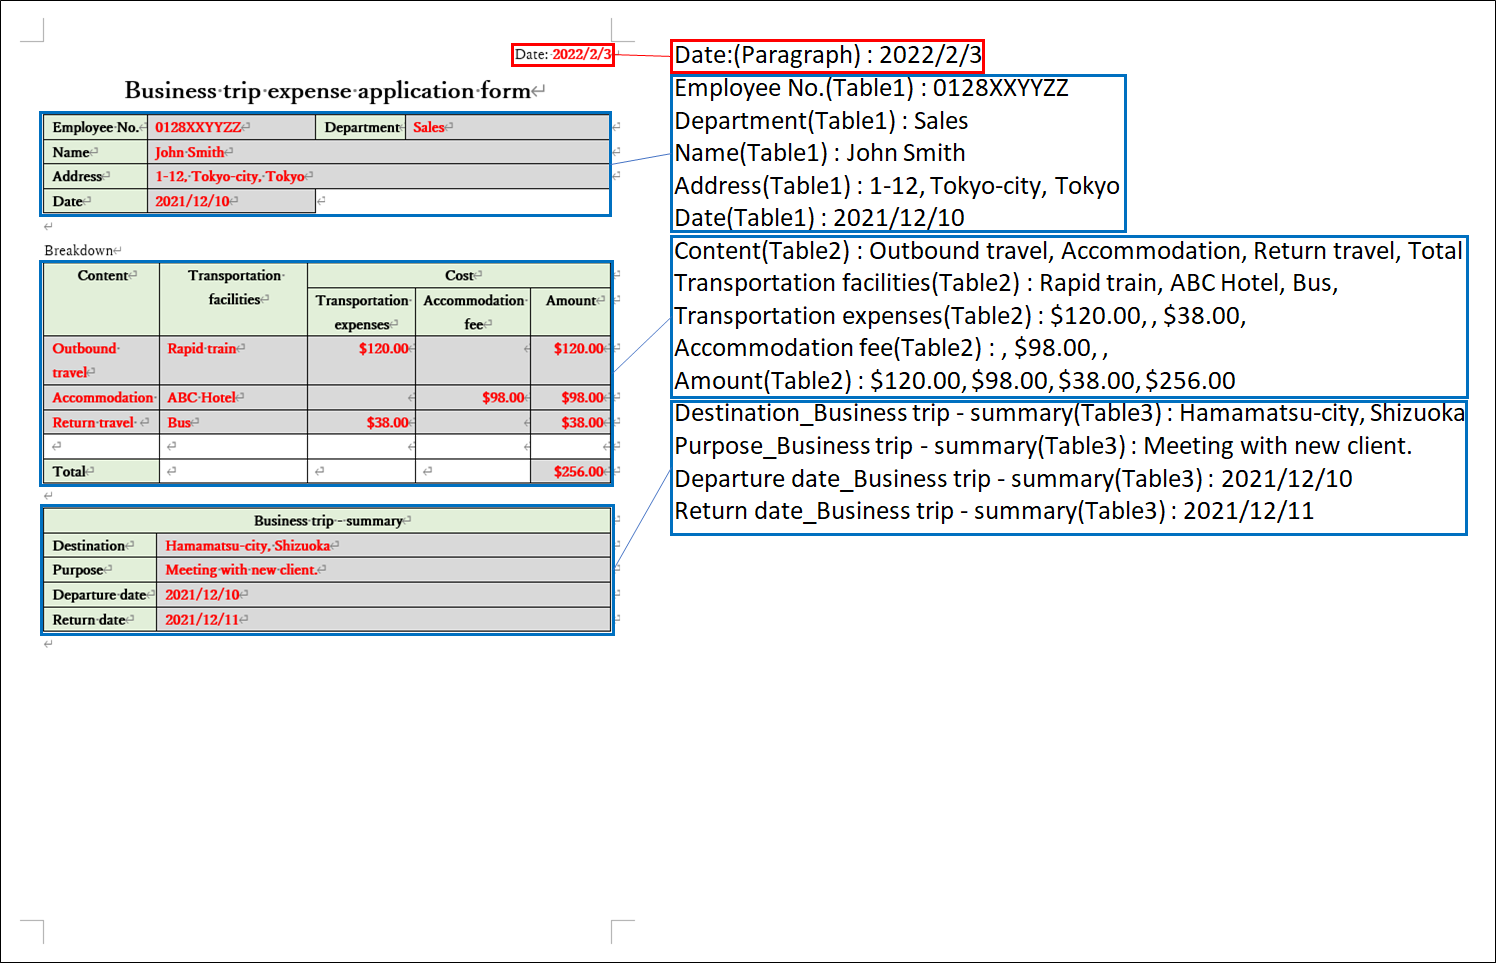Select the 'Name' label cell in first table
Screen dimensions: 1496x963
click(x=96, y=152)
